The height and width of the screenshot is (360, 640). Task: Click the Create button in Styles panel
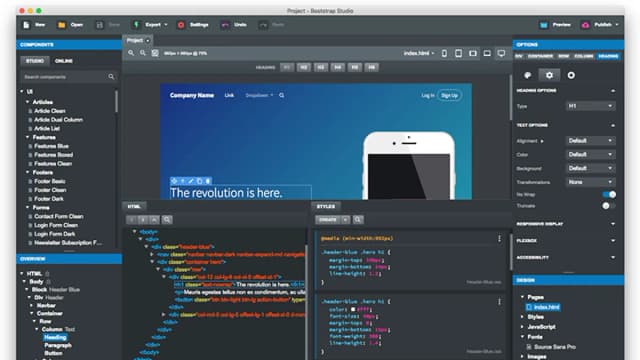click(x=328, y=220)
